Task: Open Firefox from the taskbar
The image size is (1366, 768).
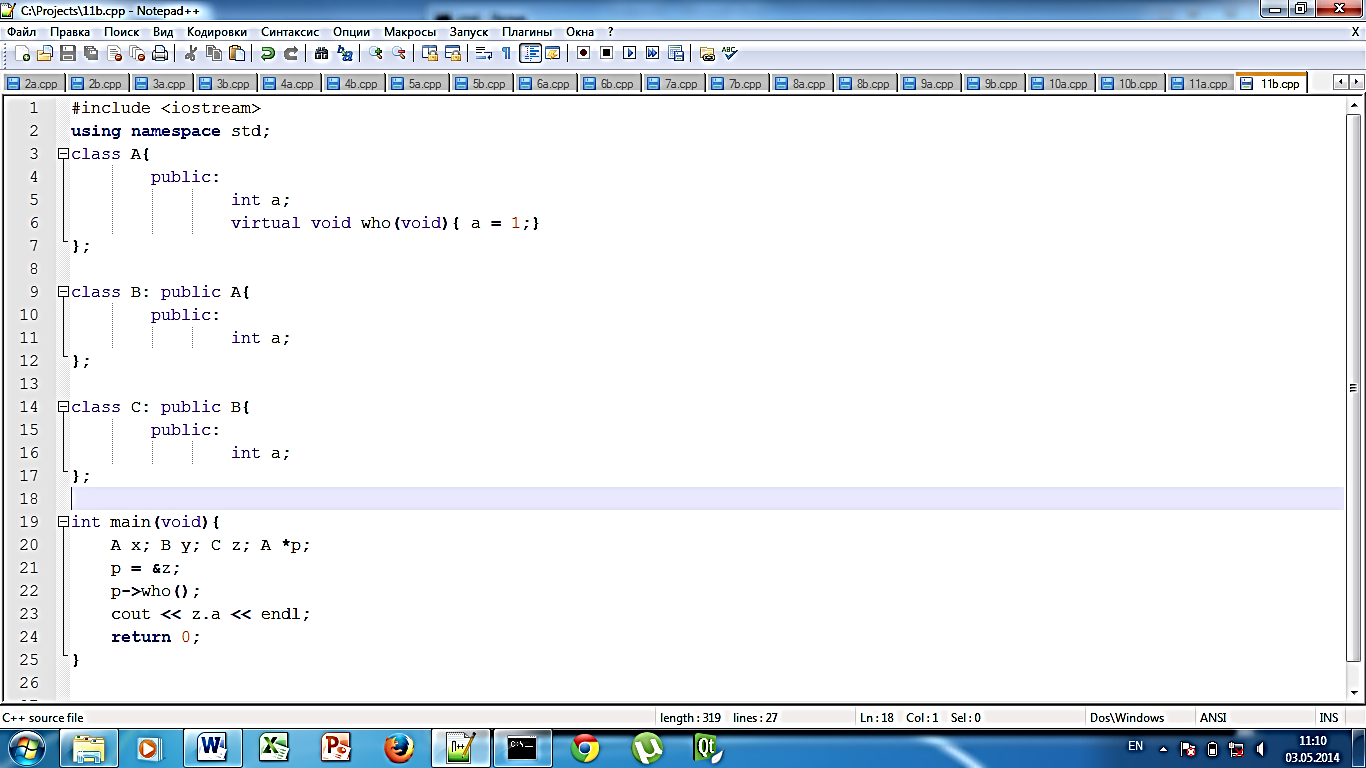Action: pos(399,747)
